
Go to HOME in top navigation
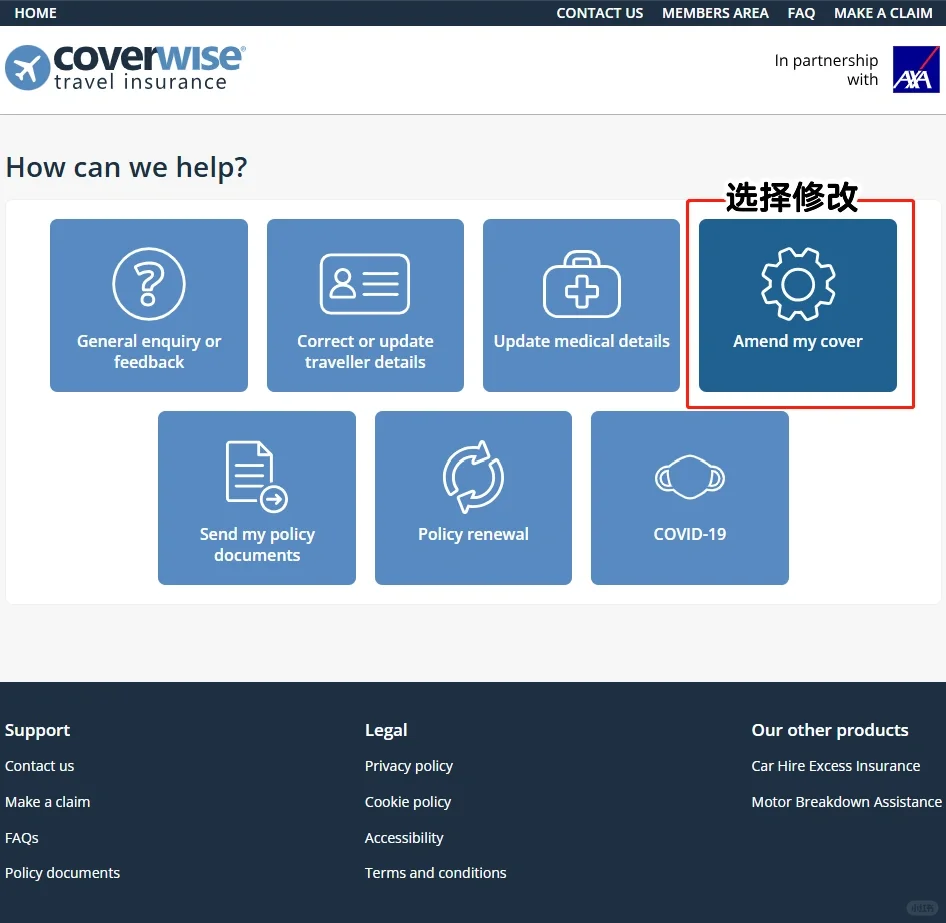(x=36, y=13)
